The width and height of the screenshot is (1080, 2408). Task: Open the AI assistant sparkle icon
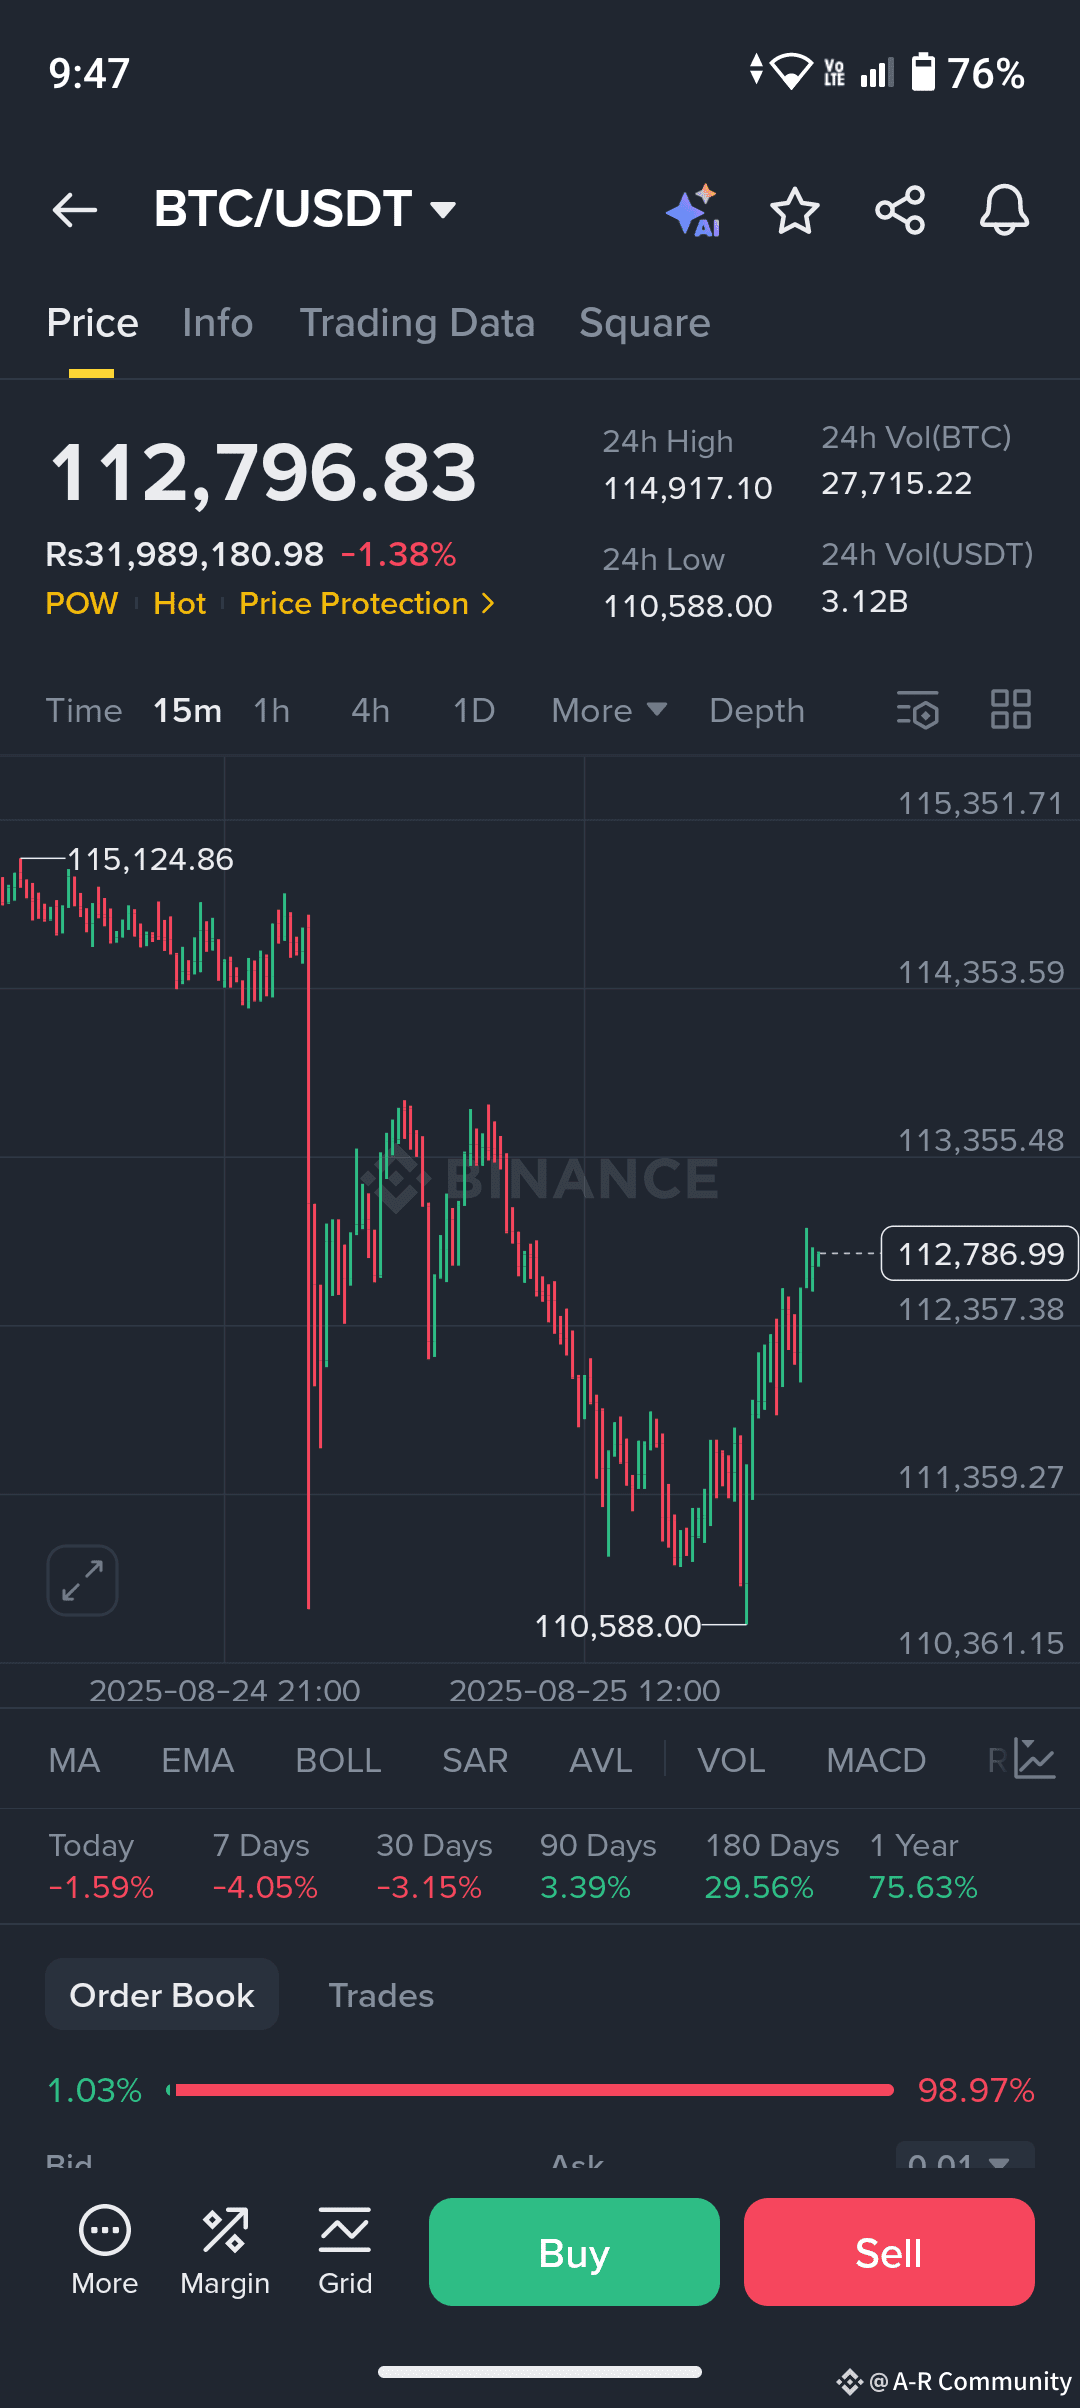click(694, 210)
